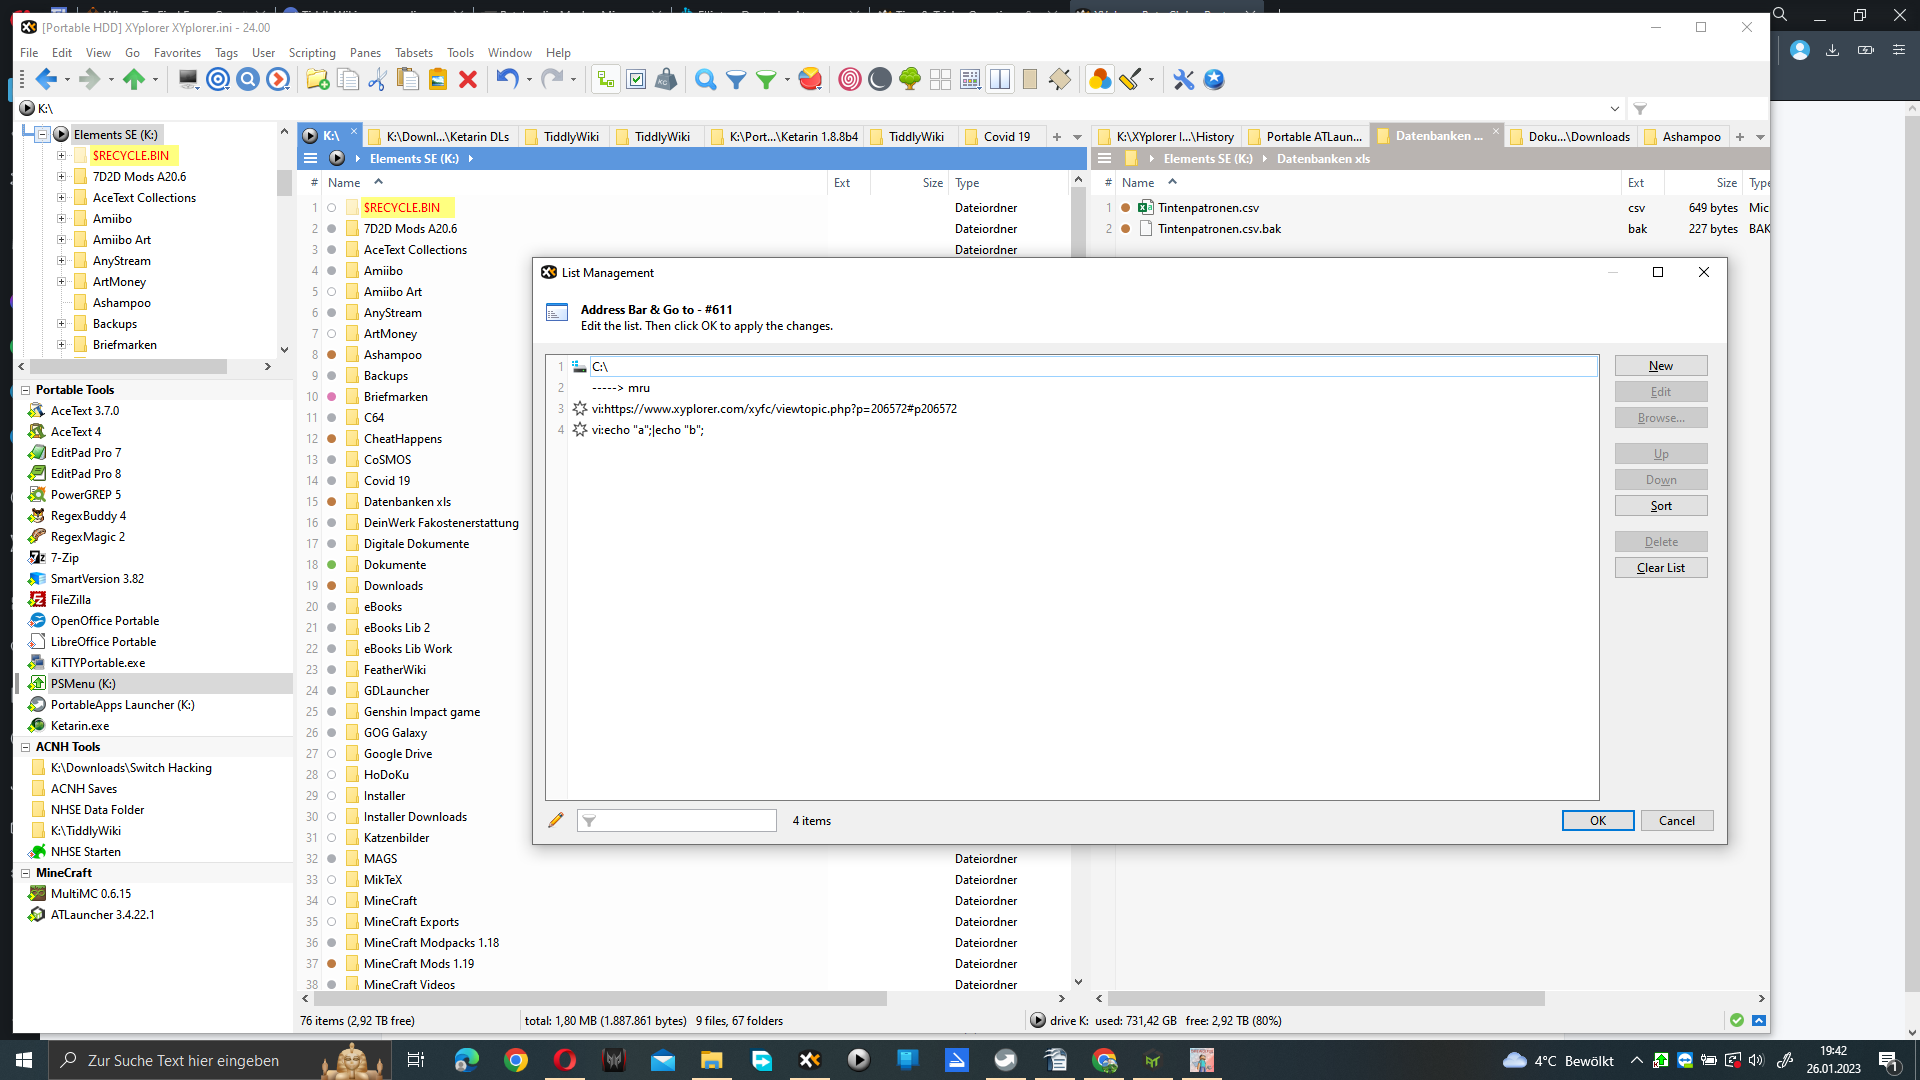The width and height of the screenshot is (1920, 1080).
Task: Collapse the Portable Tools catalog category
Action: coord(25,390)
